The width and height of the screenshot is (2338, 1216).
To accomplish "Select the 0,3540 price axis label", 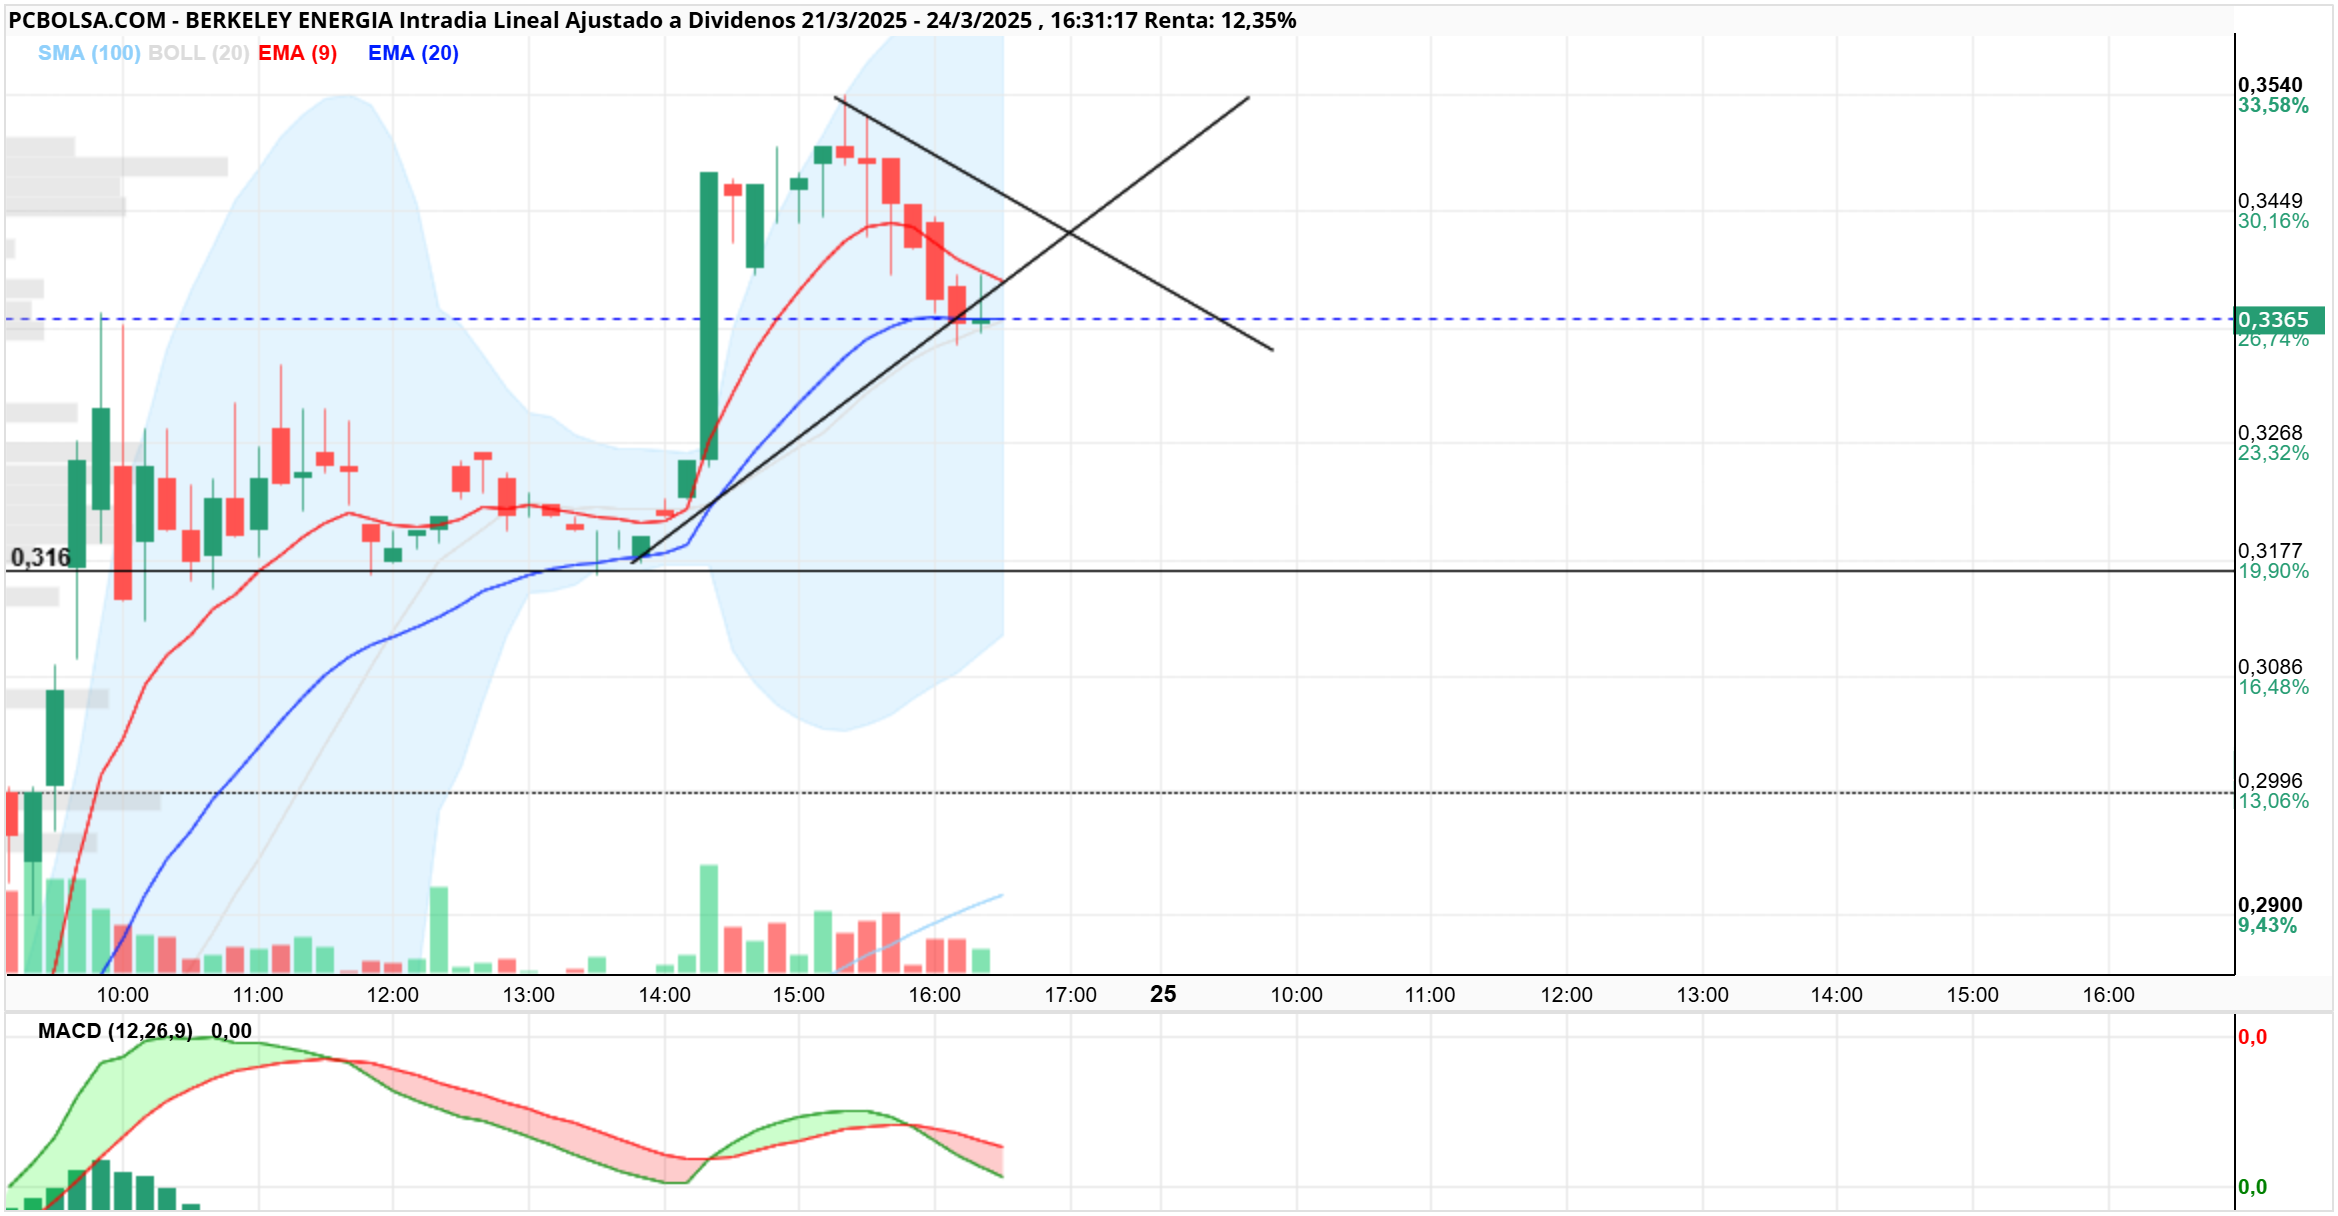I will pyautogui.click(x=2270, y=85).
